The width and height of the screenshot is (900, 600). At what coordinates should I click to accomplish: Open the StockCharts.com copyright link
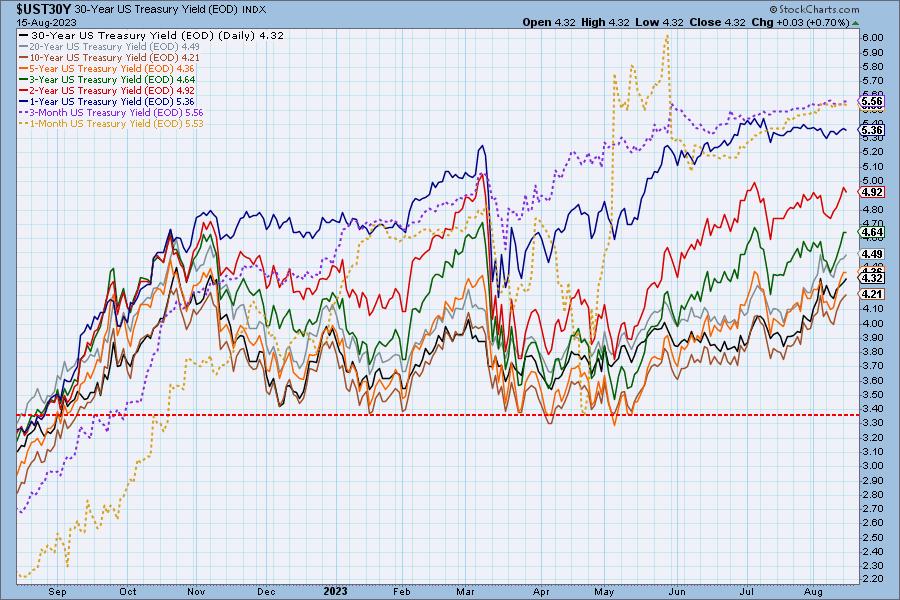point(814,9)
